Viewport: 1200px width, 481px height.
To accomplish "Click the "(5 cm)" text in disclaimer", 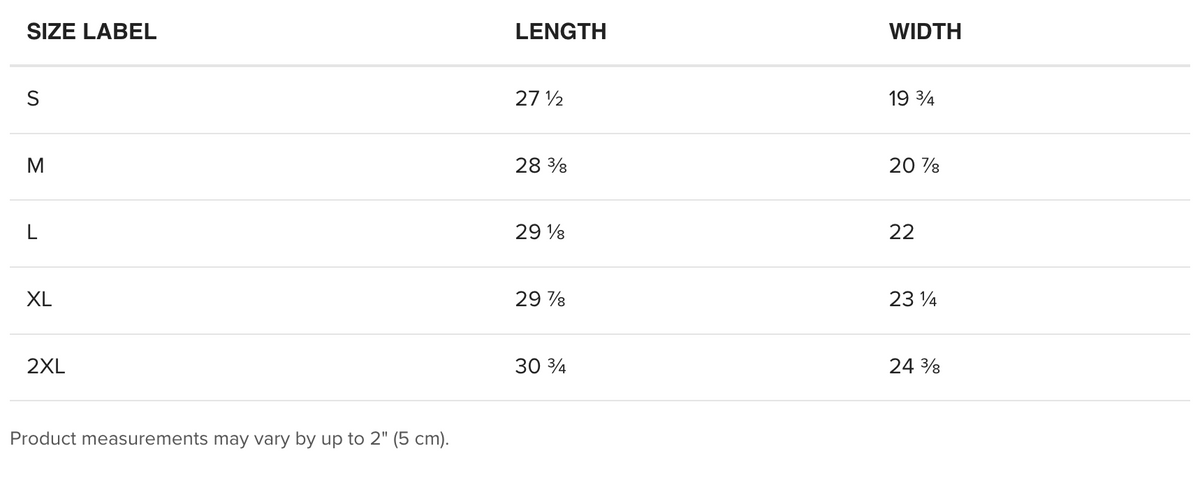I will click(422, 439).
